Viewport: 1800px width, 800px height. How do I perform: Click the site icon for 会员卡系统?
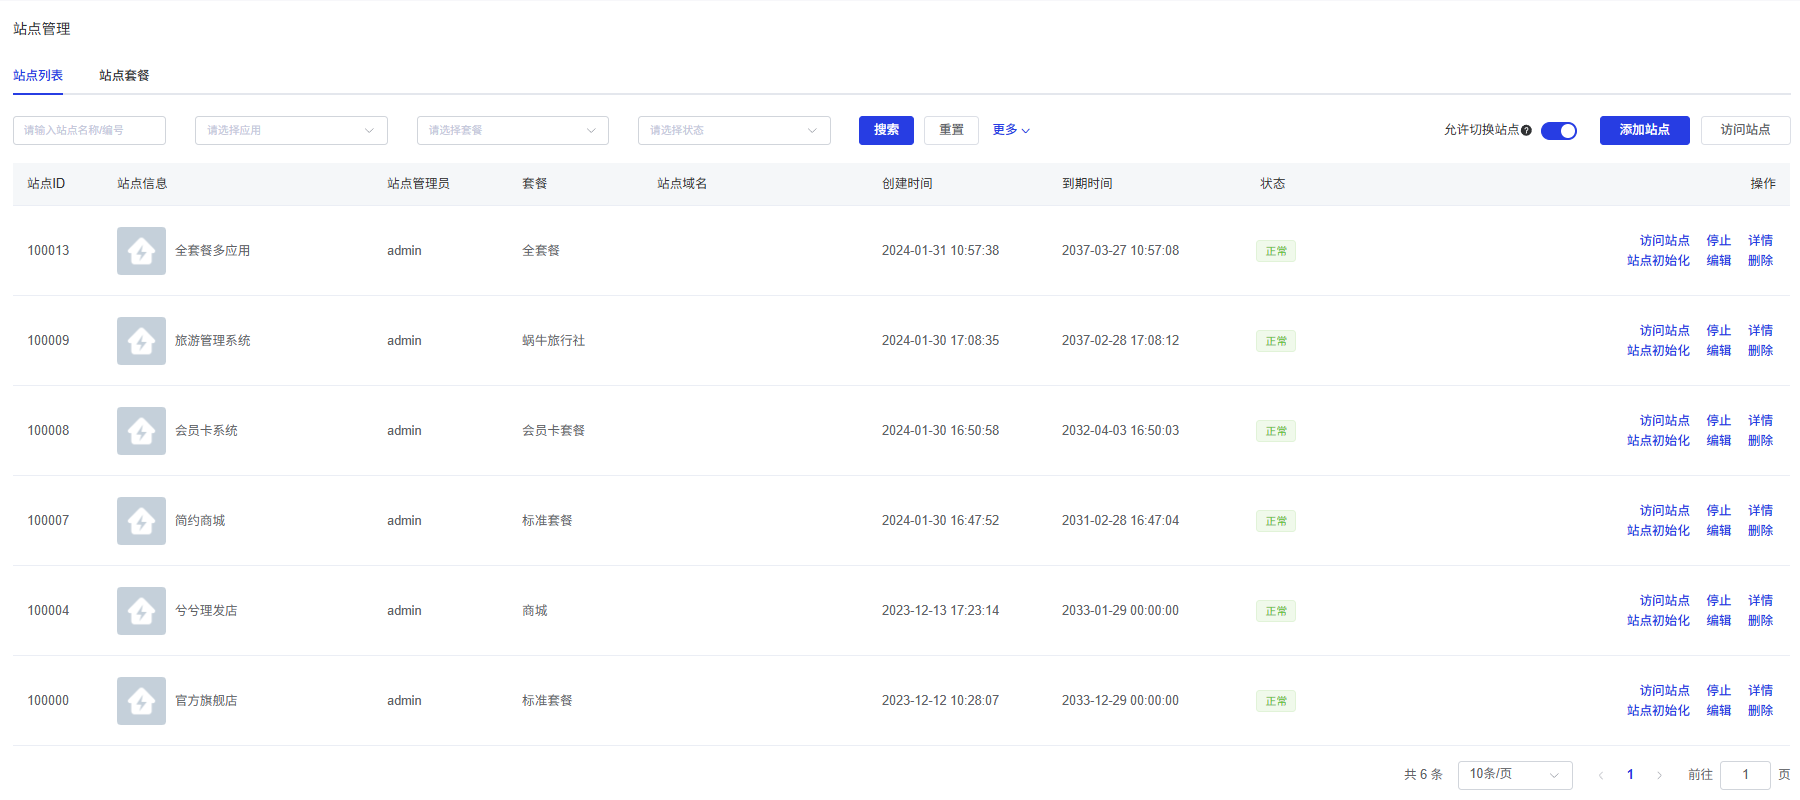141,431
